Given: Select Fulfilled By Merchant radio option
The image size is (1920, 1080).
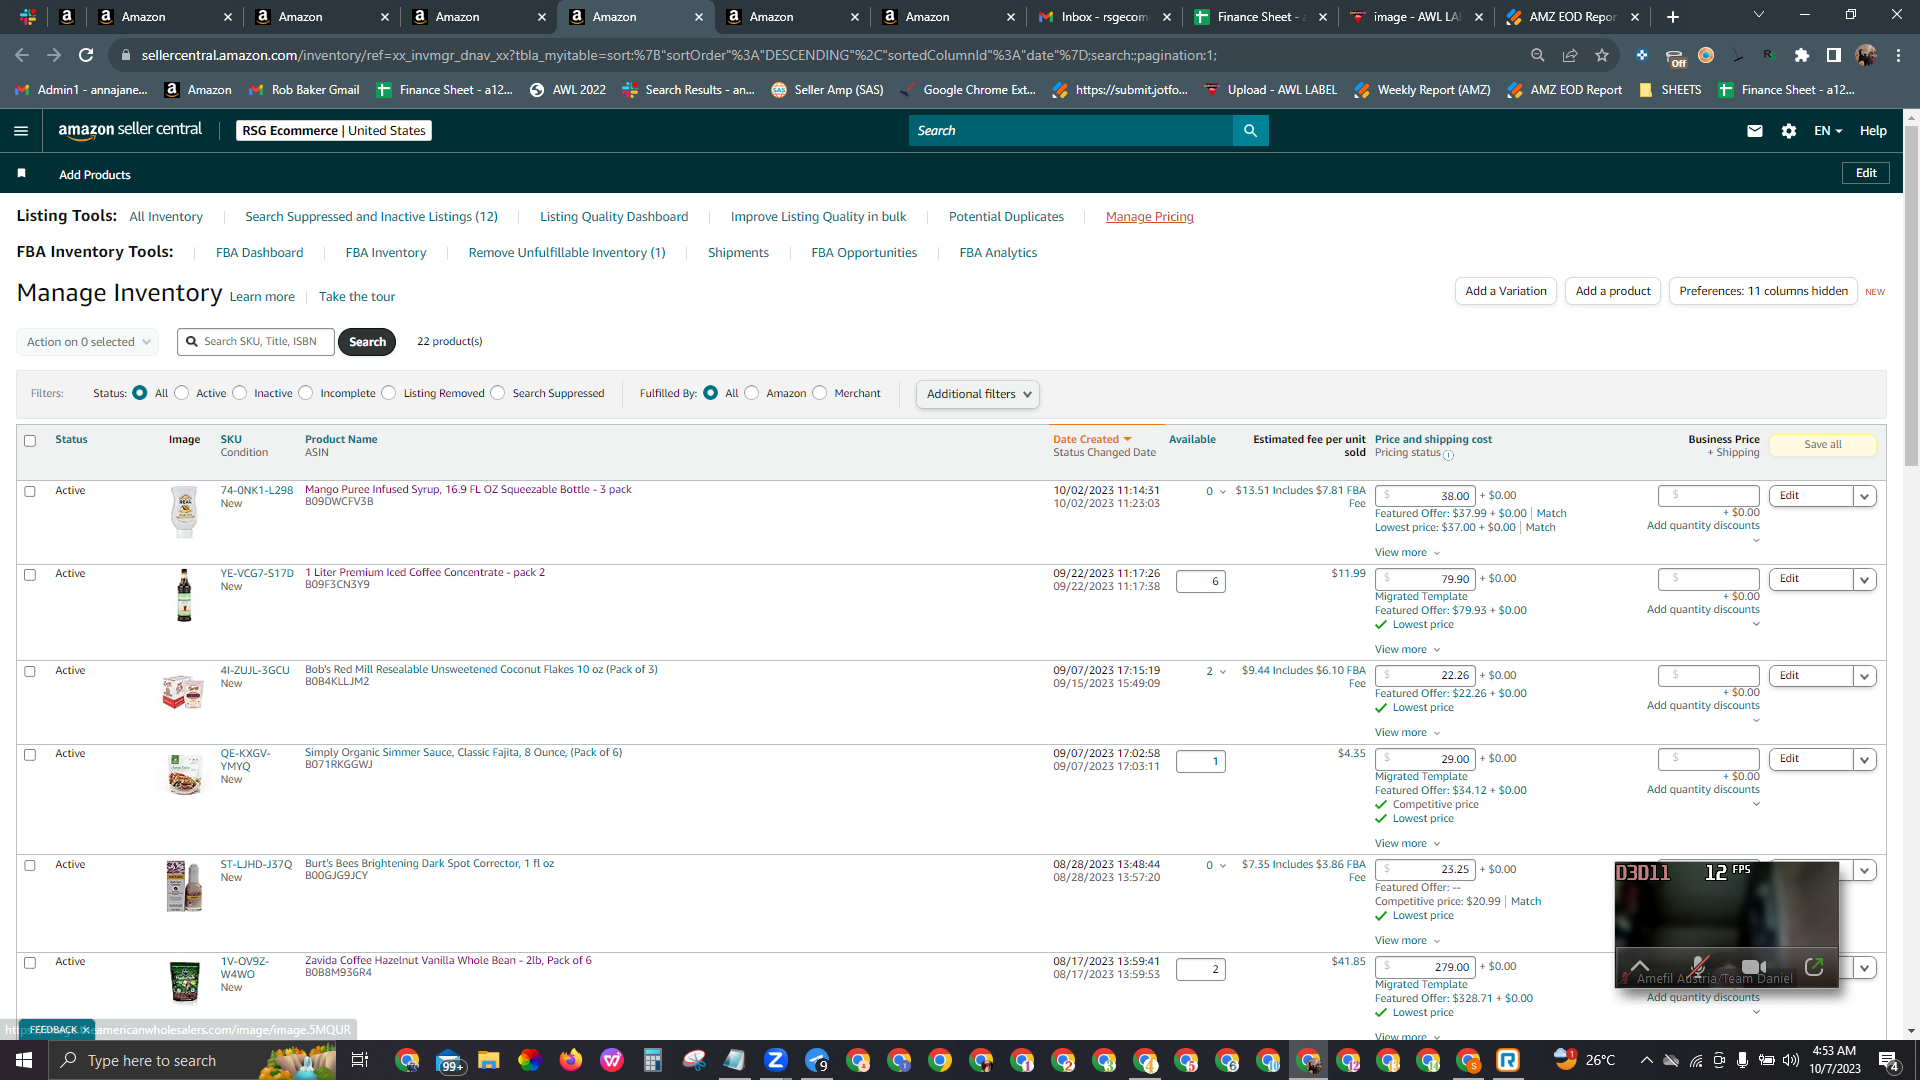Looking at the screenshot, I should tap(820, 393).
